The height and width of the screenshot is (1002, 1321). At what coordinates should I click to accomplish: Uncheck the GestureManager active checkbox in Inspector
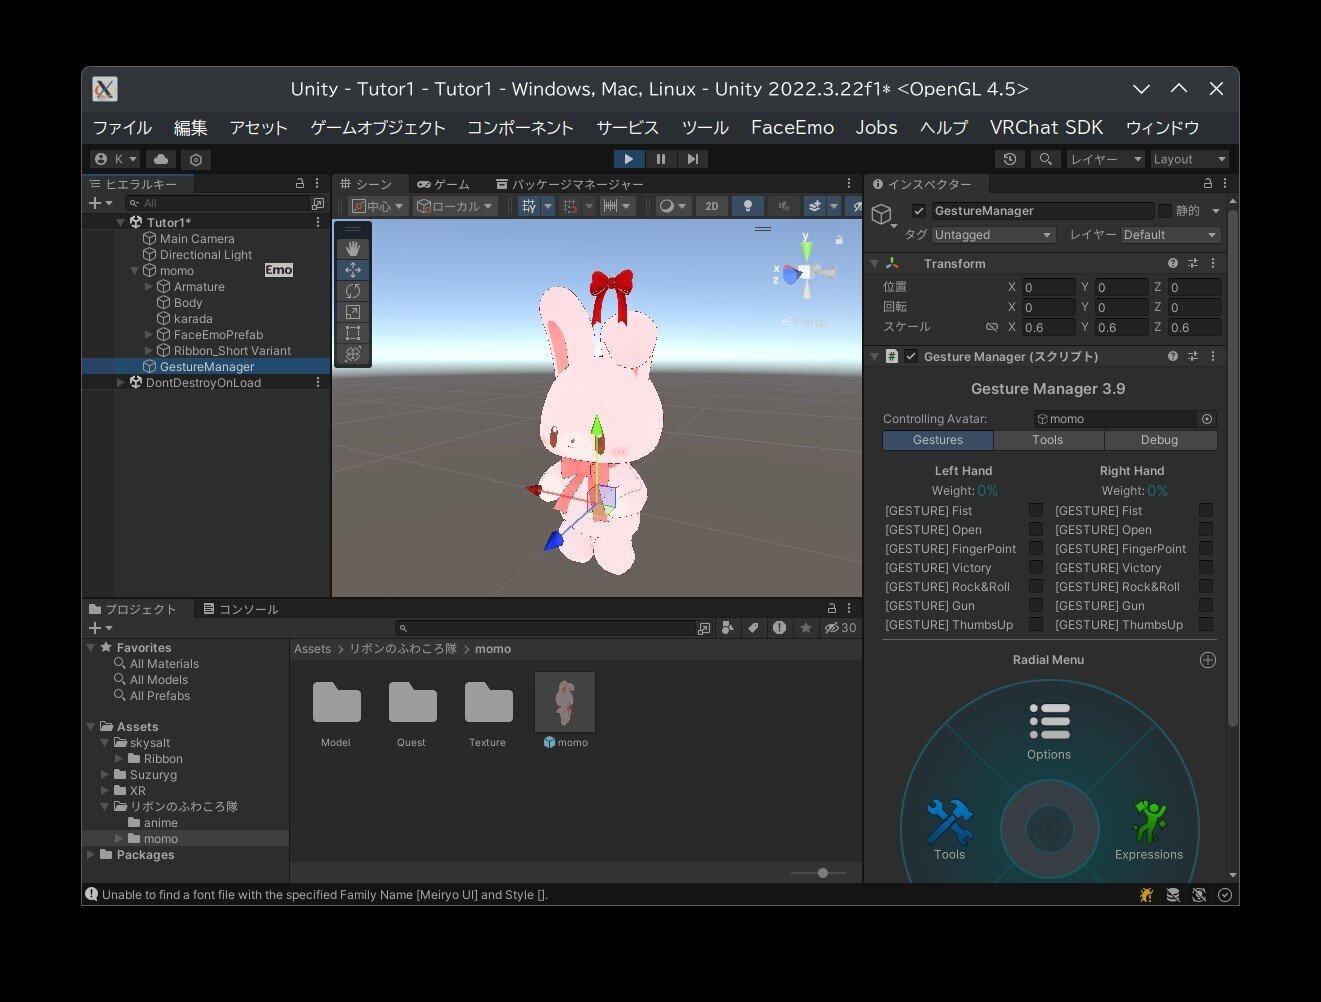pyautogui.click(x=918, y=210)
